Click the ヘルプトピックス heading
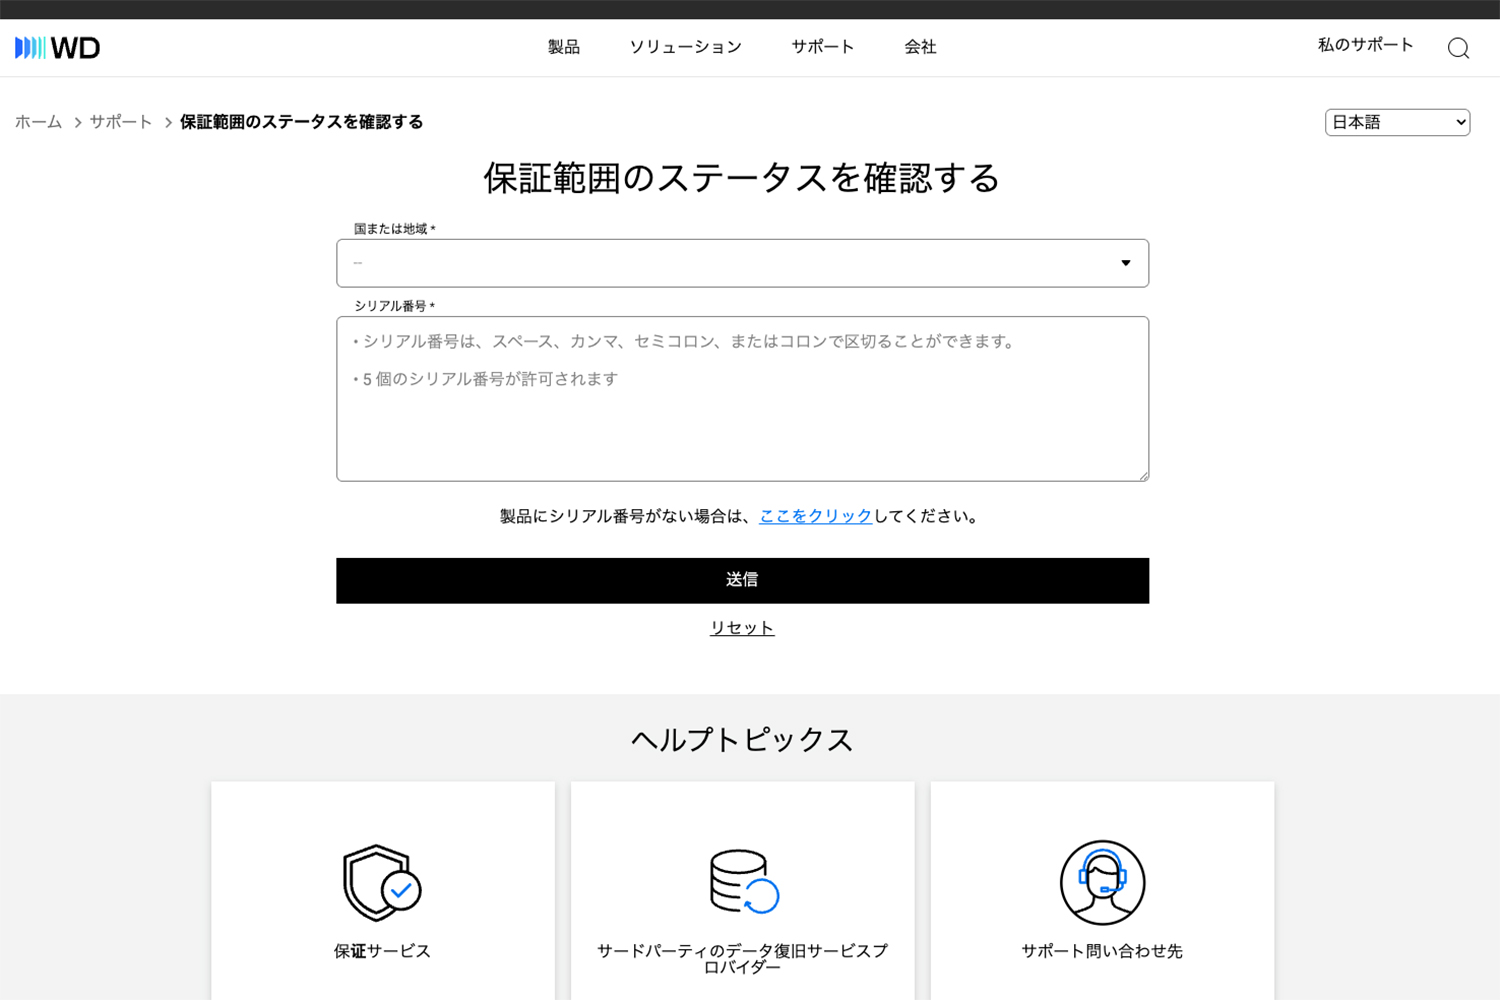 [x=742, y=740]
